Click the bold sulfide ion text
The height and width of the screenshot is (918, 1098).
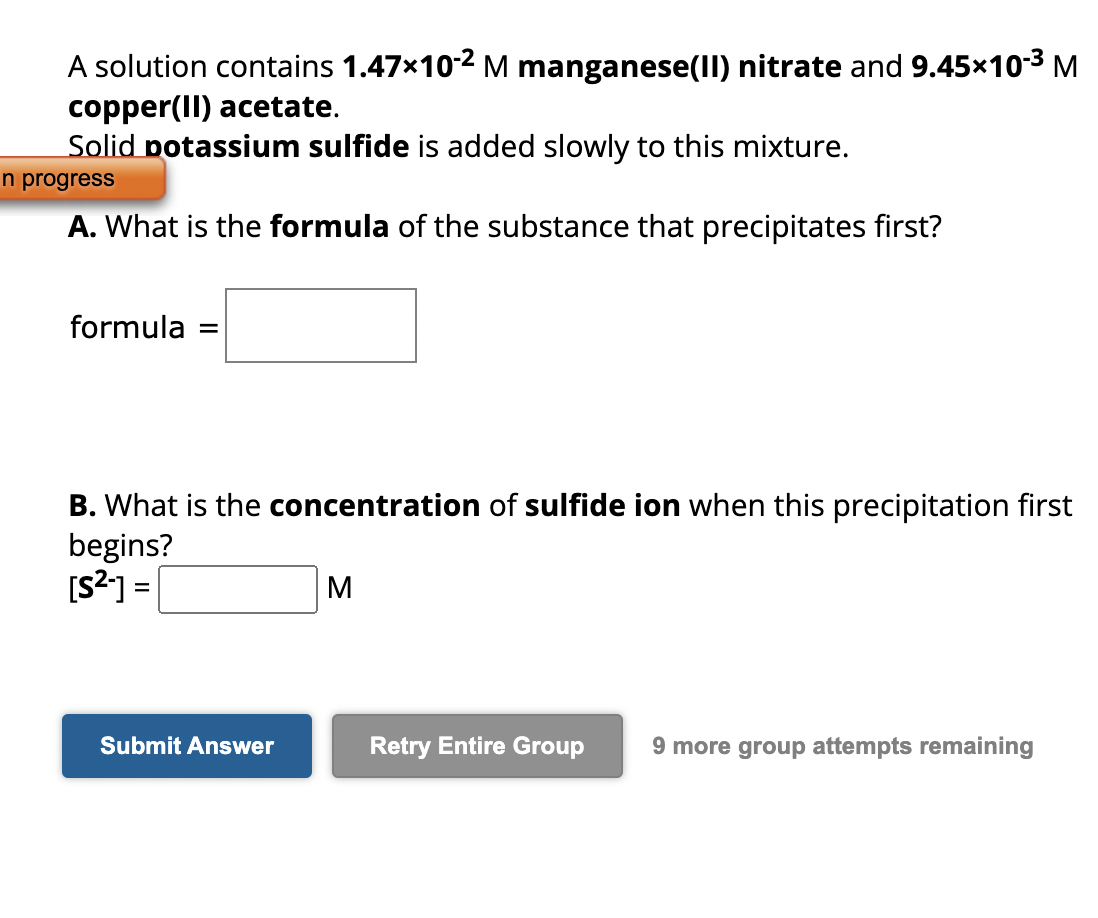pyautogui.click(x=602, y=505)
